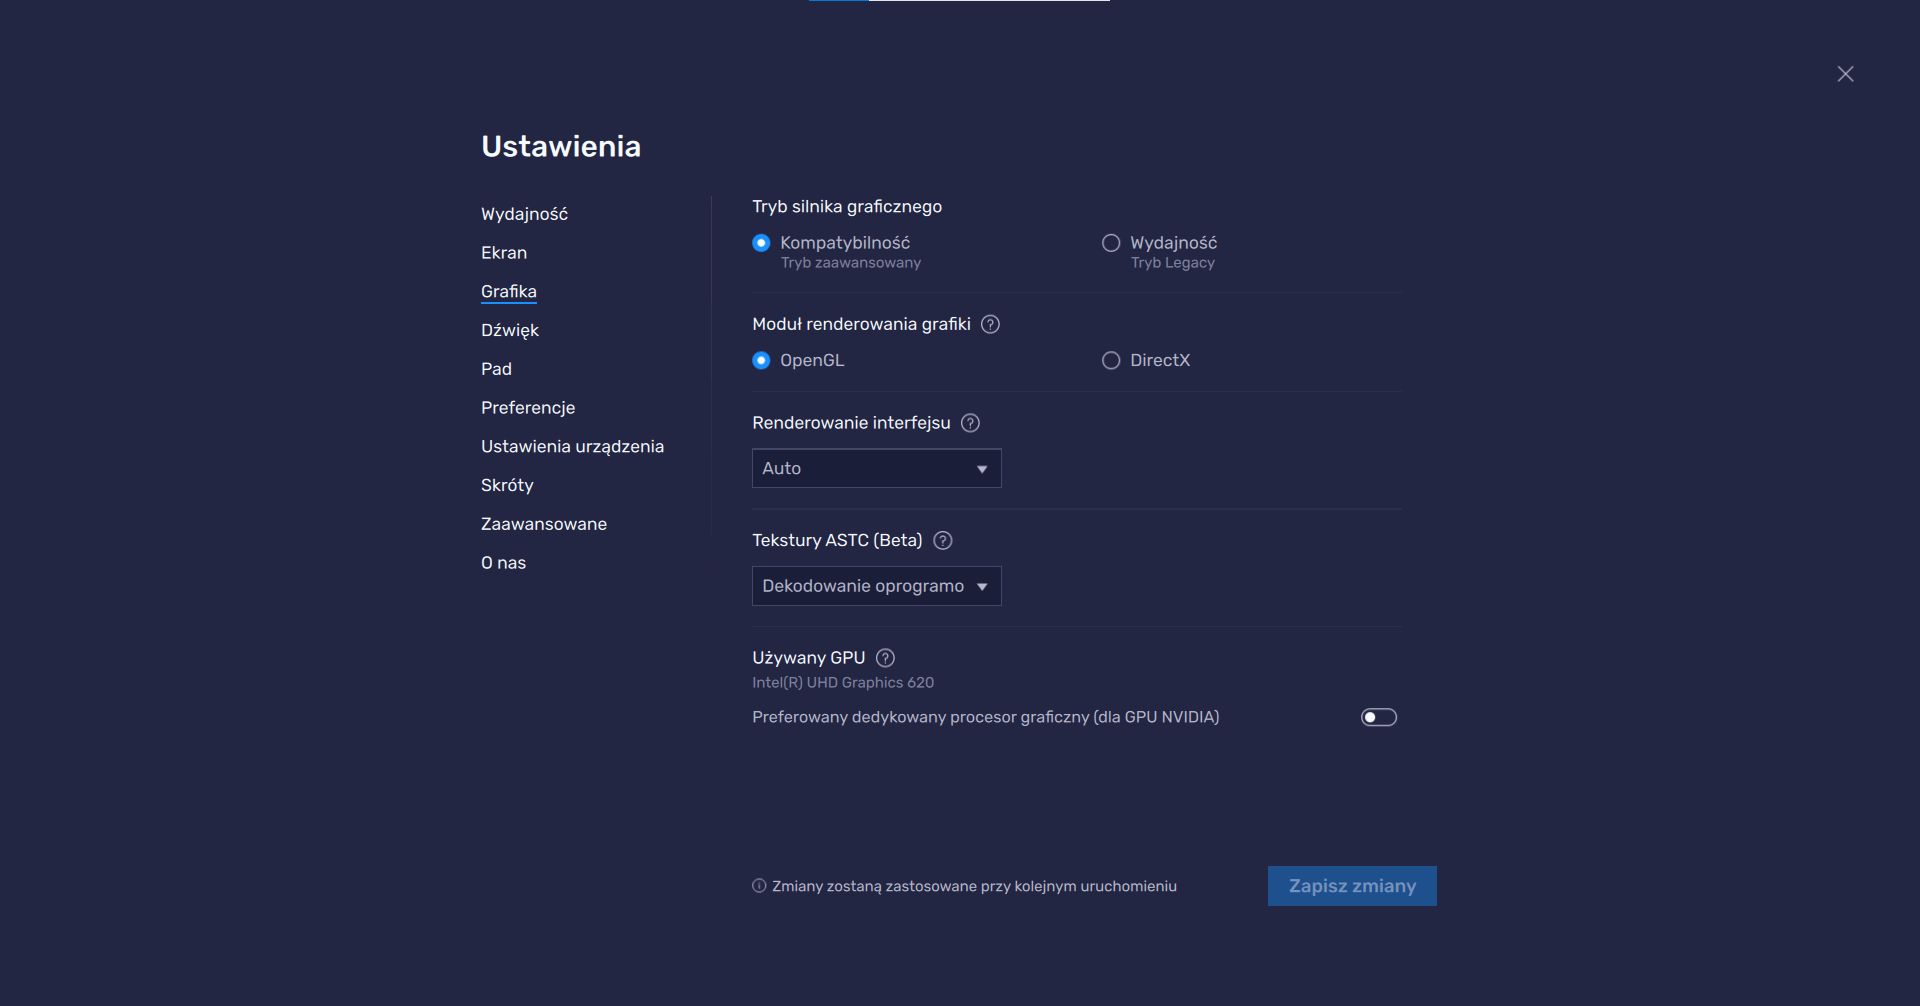Open Dźwięk settings section
1920x1006 pixels.
(510, 330)
